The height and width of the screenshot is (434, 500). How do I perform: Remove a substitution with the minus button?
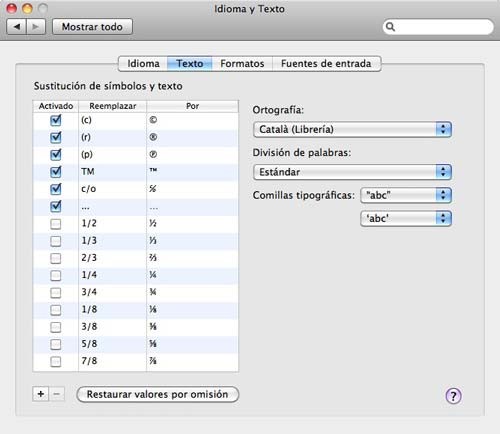(x=57, y=394)
